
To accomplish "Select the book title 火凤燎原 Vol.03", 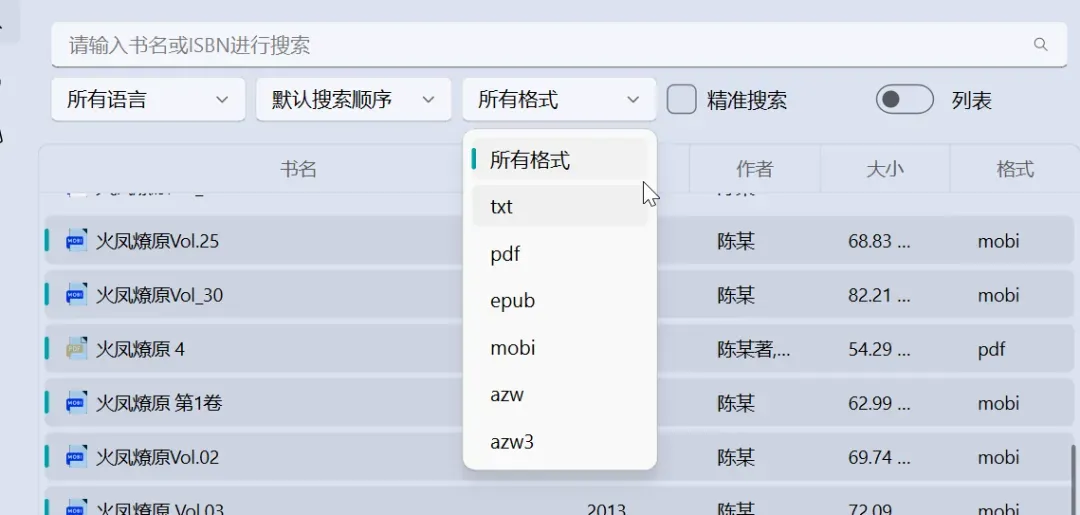I will point(160,509).
